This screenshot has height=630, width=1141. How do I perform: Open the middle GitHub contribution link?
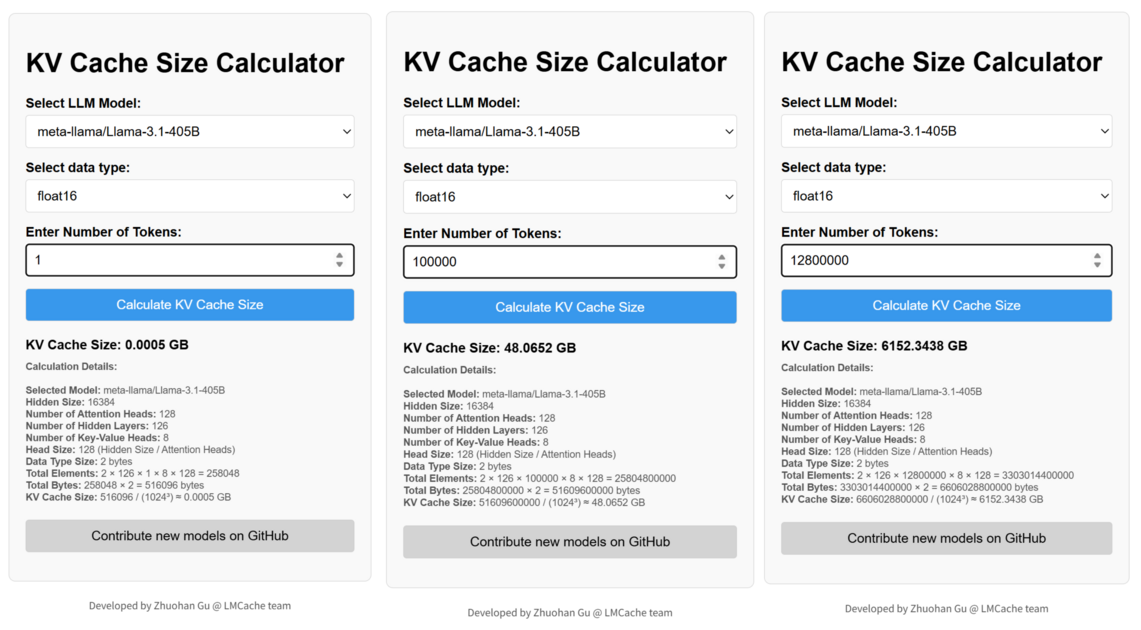[x=569, y=542]
